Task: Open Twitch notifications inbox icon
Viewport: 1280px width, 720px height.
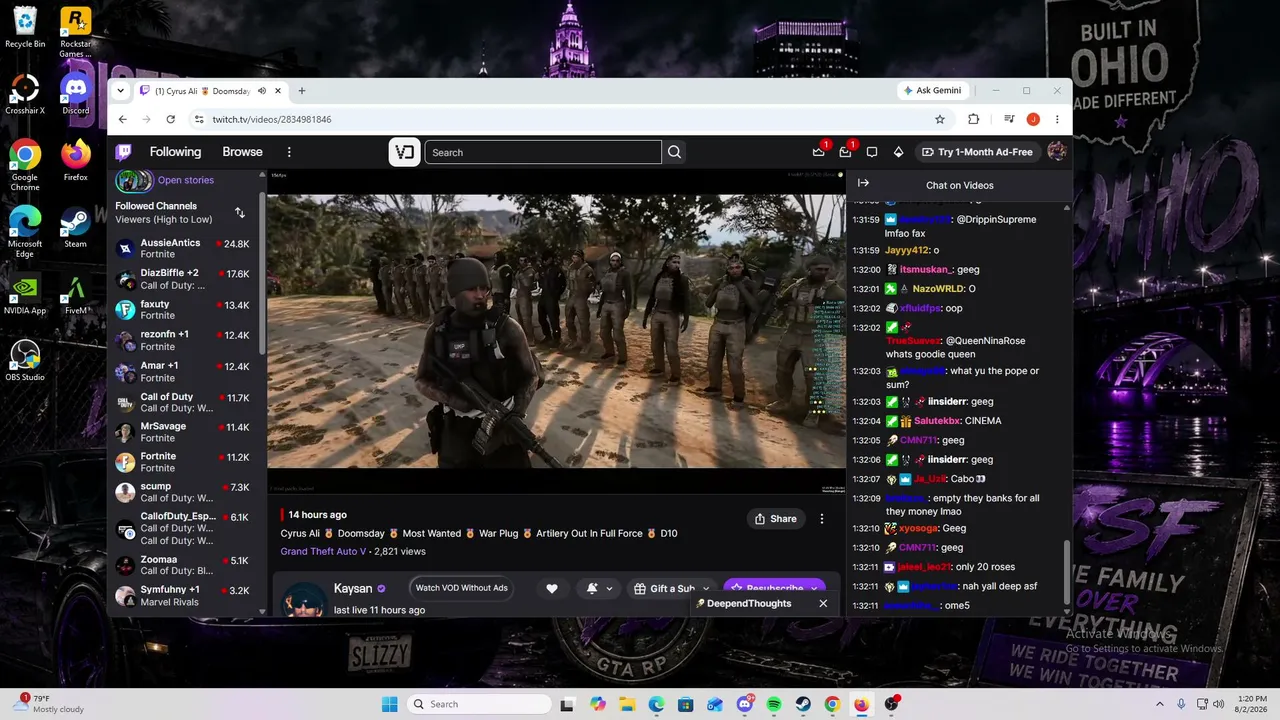Action: (845, 152)
